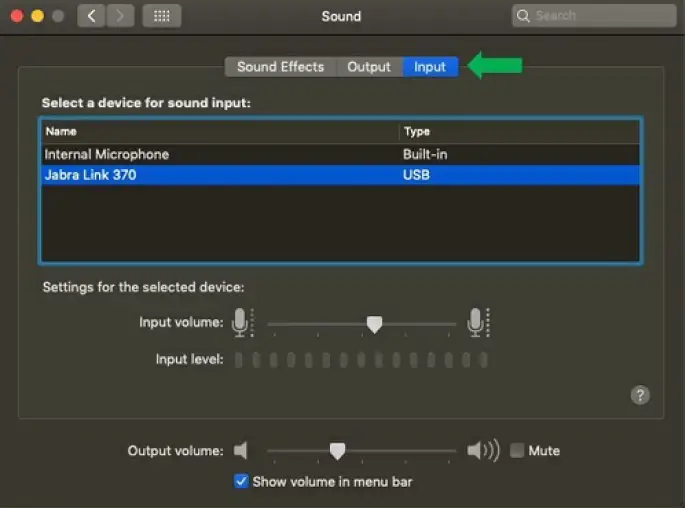The height and width of the screenshot is (508, 685).
Task: Click the Output volume slider knob
Action: [337, 451]
